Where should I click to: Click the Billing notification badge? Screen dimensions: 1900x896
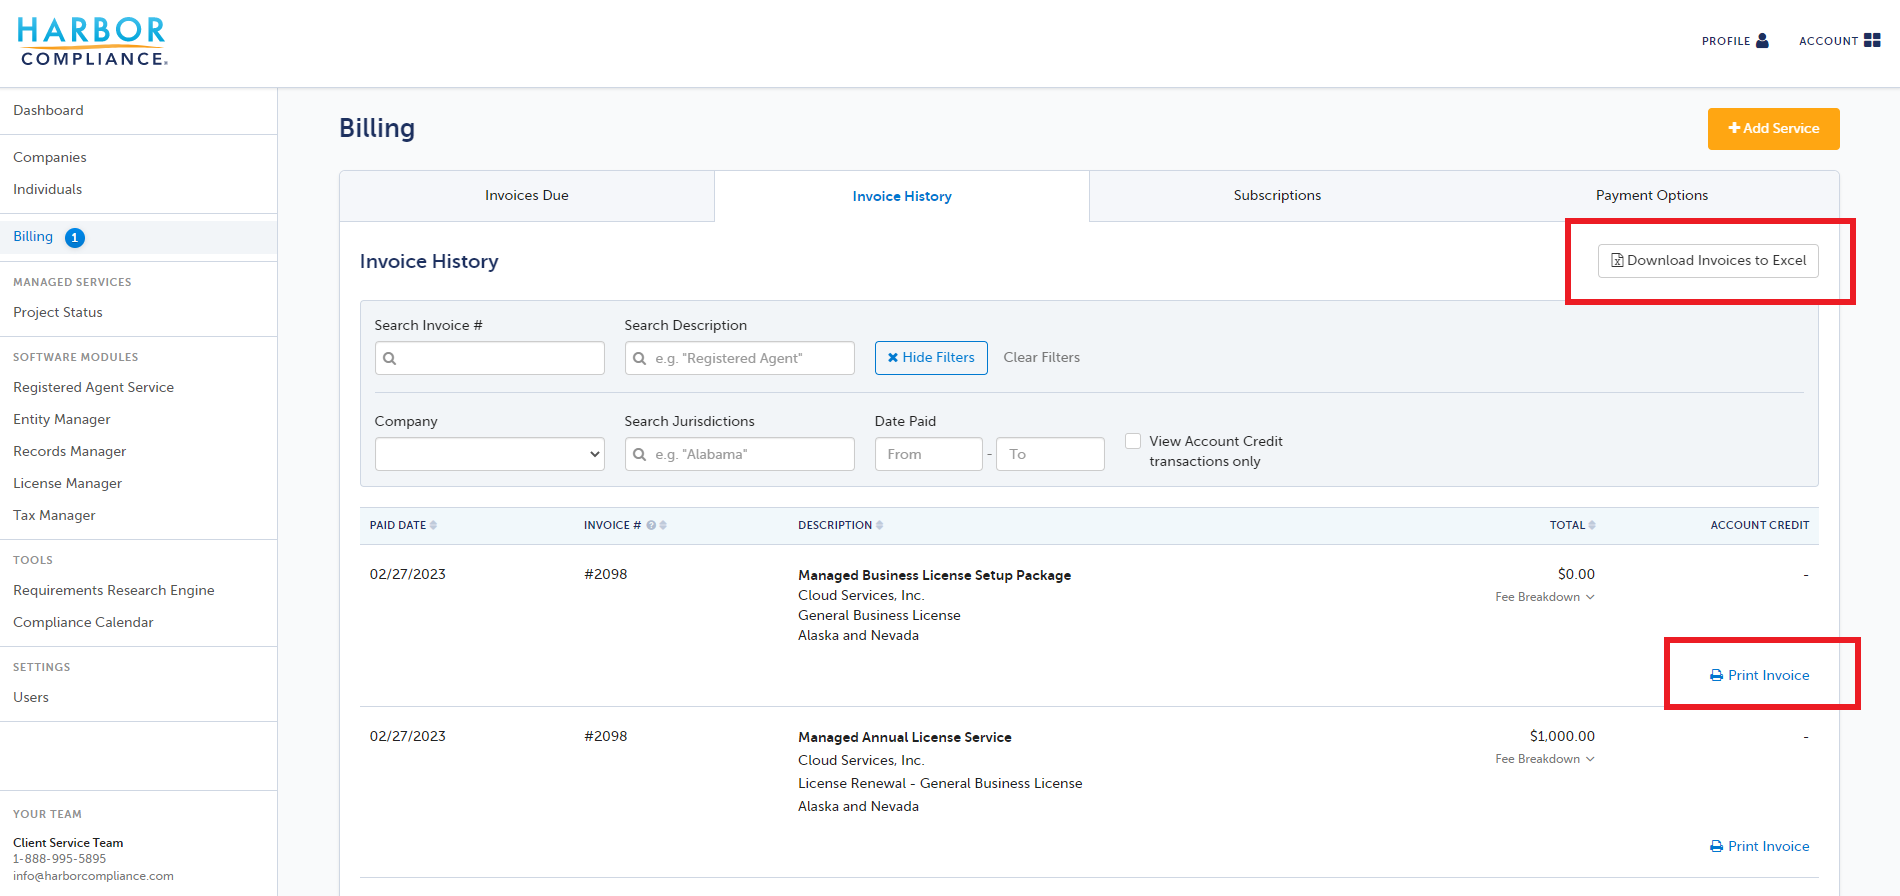(75, 238)
